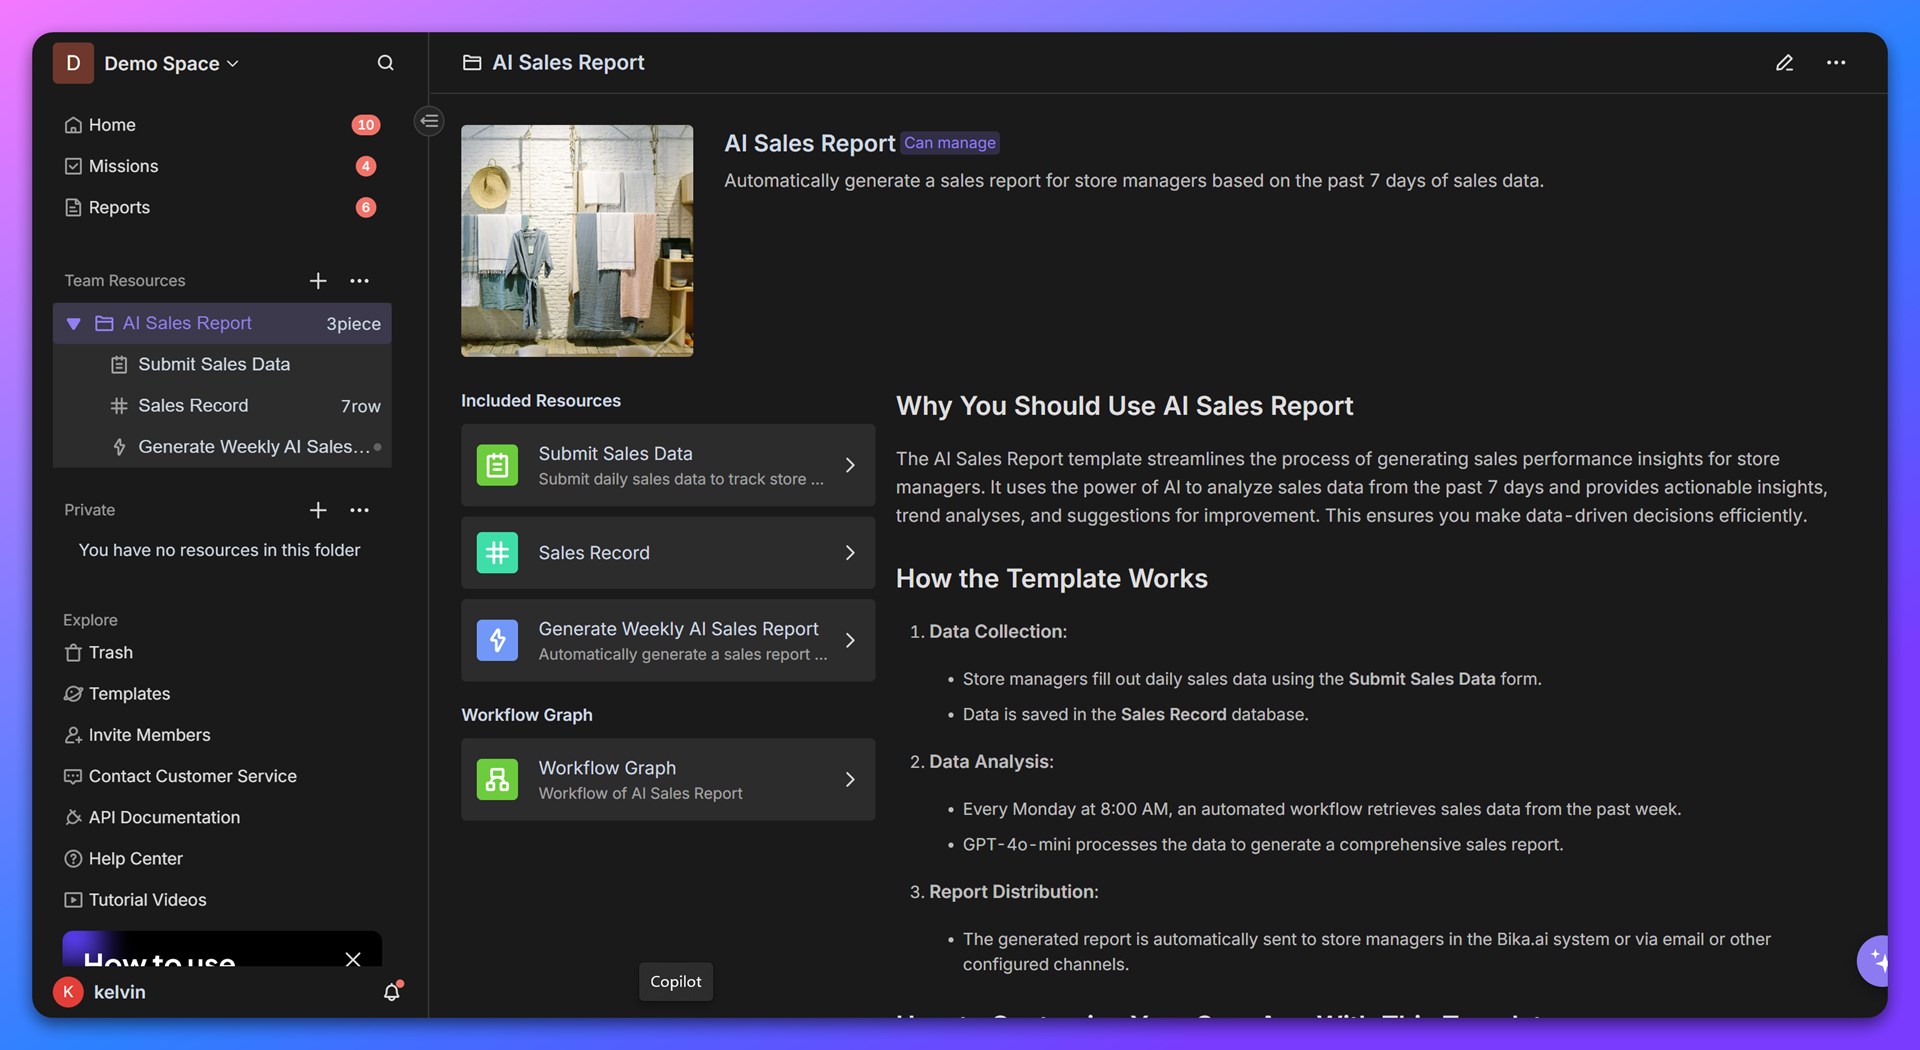Click the Included Resources heading
The height and width of the screenshot is (1050, 1920).
click(541, 400)
